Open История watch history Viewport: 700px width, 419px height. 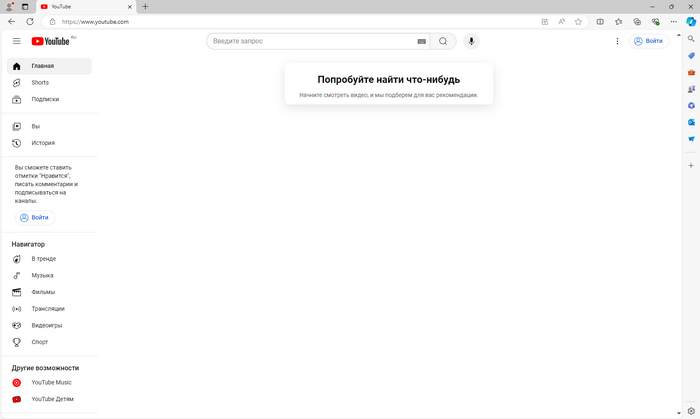point(49,143)
